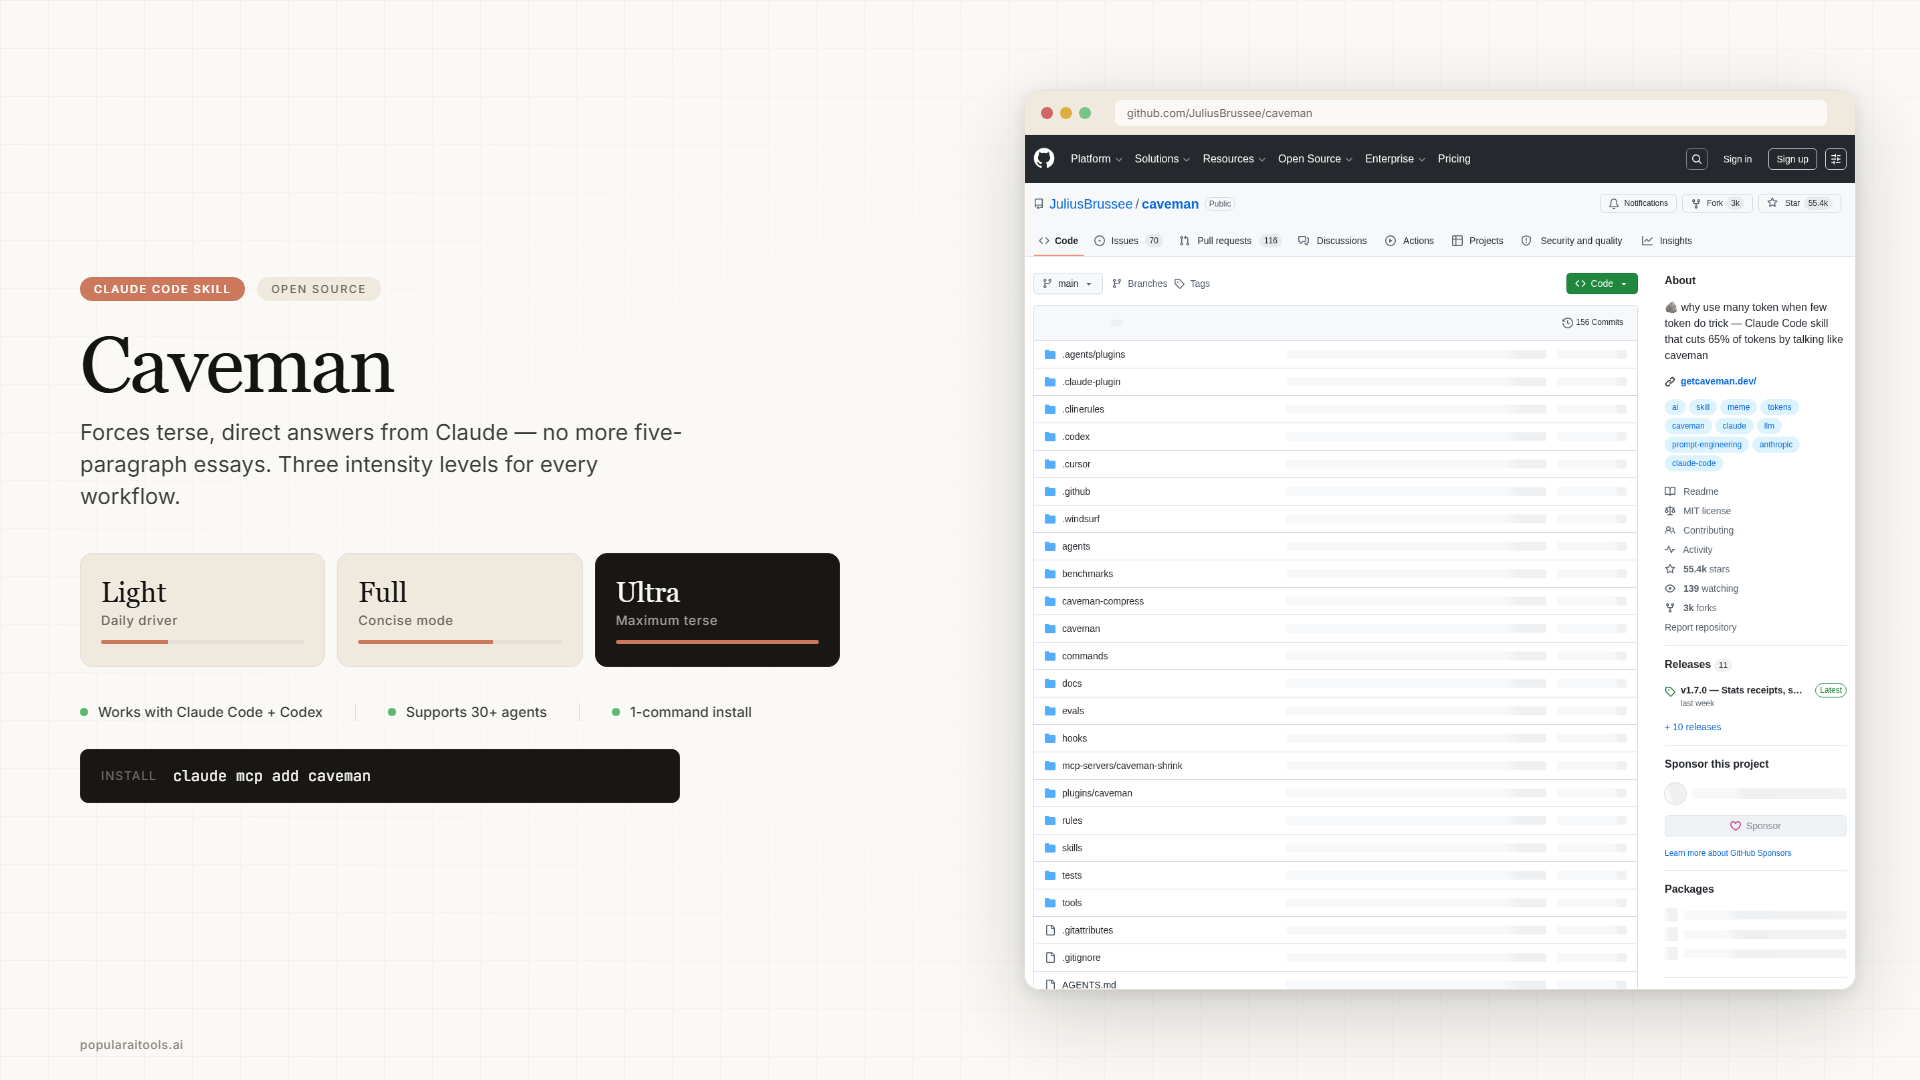Screen dimensions: 1920x1080
Task: Switch to the Code tab
Action: pos(1058,241)
